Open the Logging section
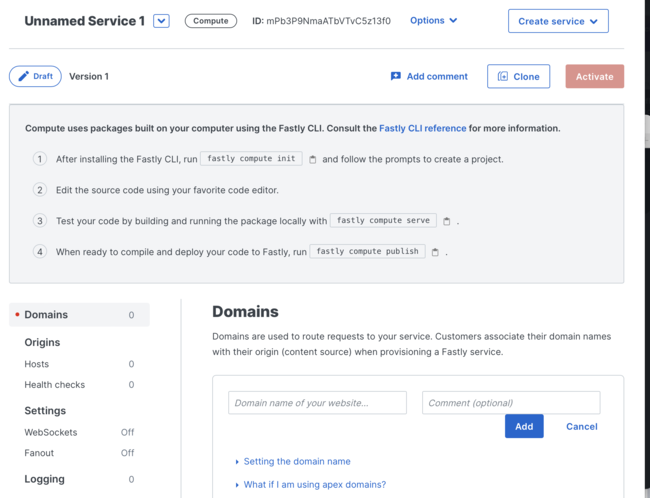Screen dimensions: 650x498 [x=79, y=479]
